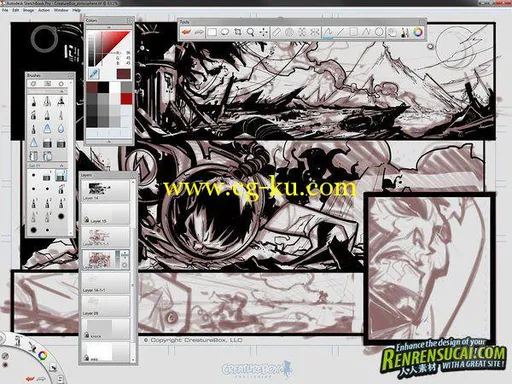This screenshot has width=512, height=384.
Task: Open the Help menu
Action: tap(76, 10)
